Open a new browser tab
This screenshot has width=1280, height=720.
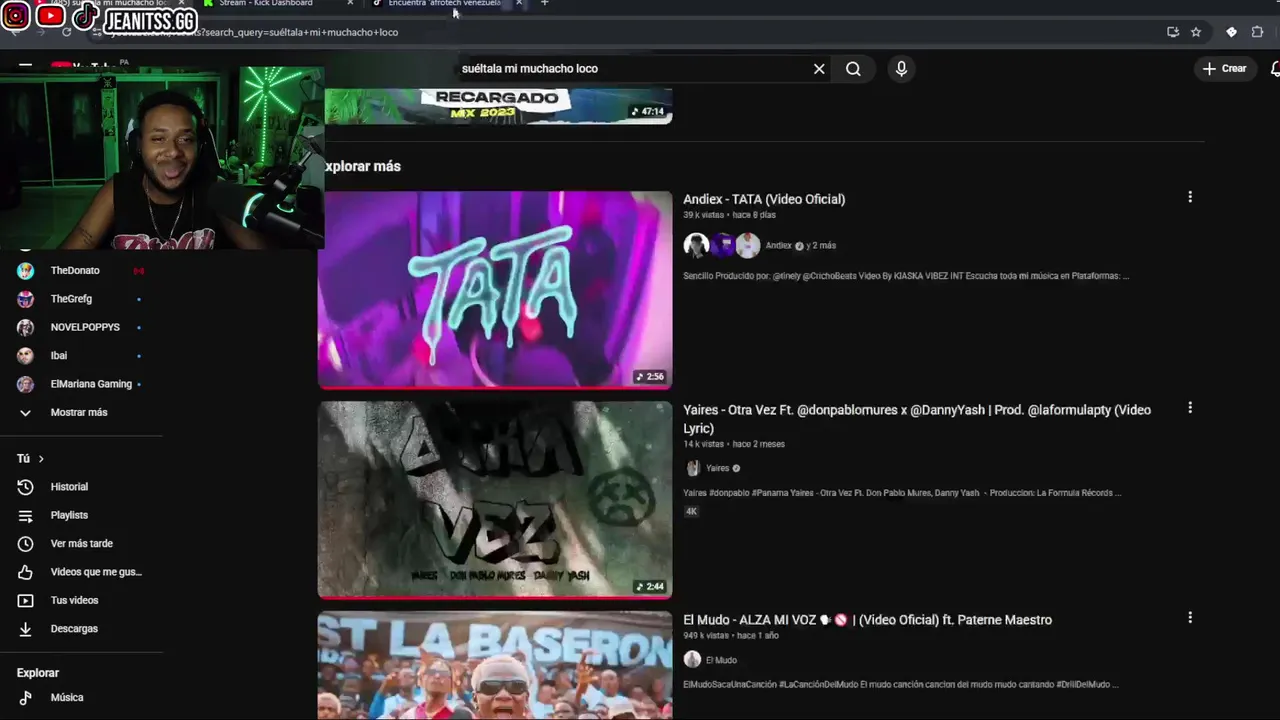tap(544, 4)
